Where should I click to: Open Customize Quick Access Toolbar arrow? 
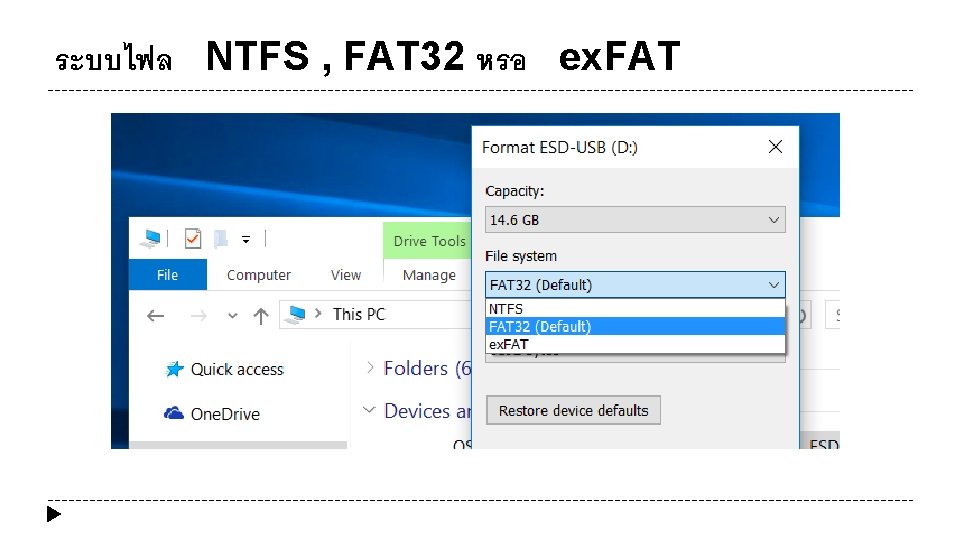246,239
